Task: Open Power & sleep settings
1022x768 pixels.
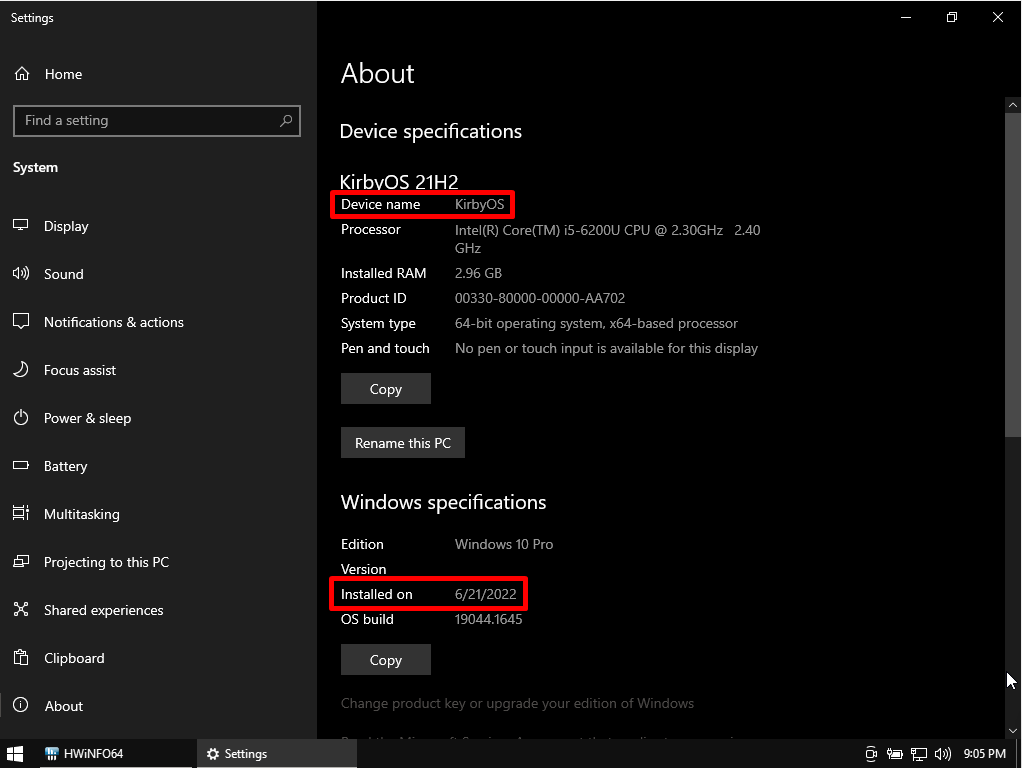Action: pyautogui.click(x=87, y=418)
